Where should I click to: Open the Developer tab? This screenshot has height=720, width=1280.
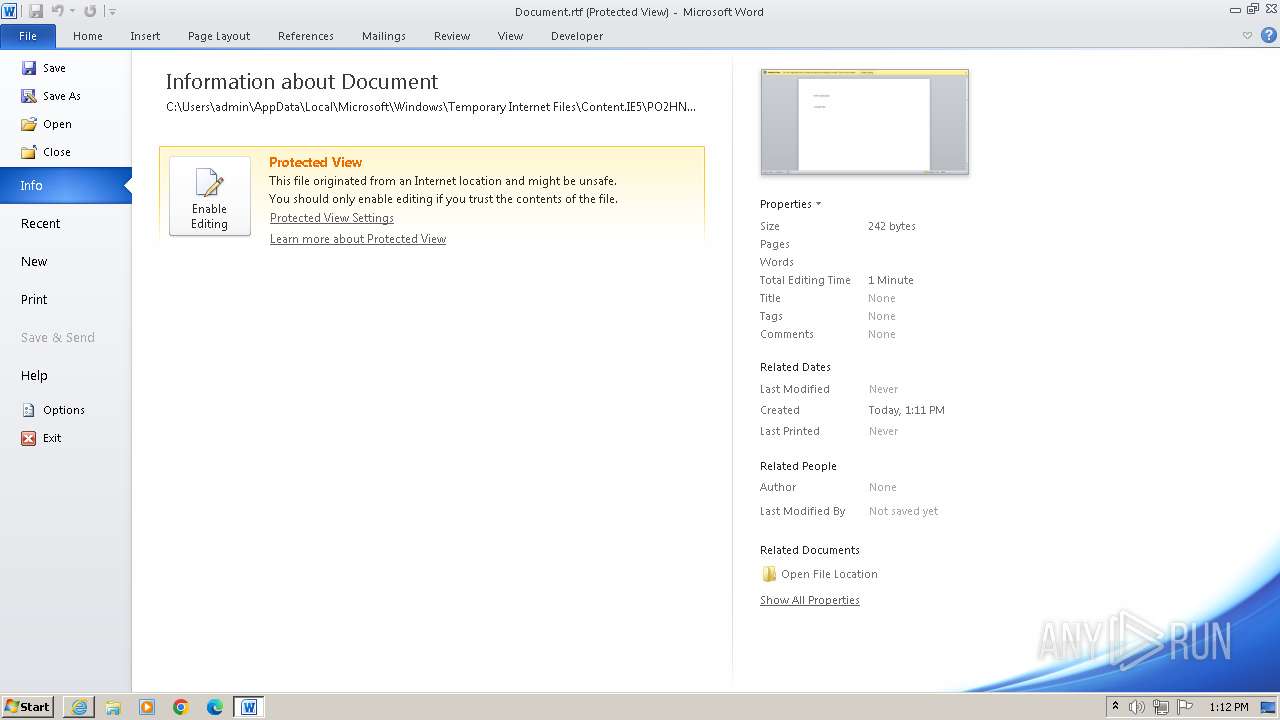(577, 36)
